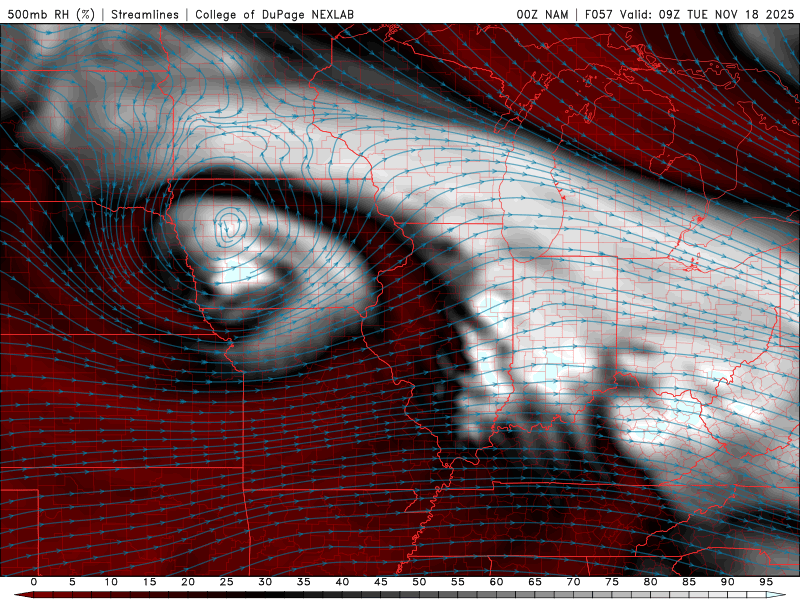
Task: Click the '0' colorbar label
Action: click(34, 582)
